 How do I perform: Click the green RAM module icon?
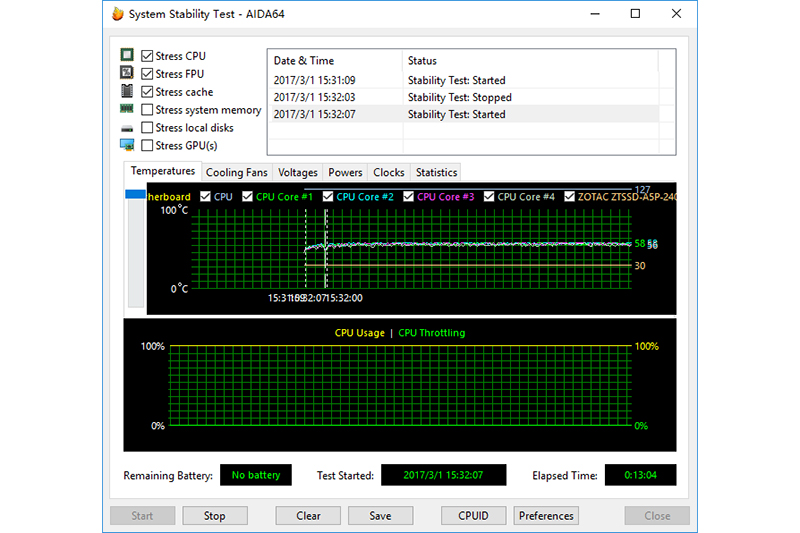coord(127,109)
